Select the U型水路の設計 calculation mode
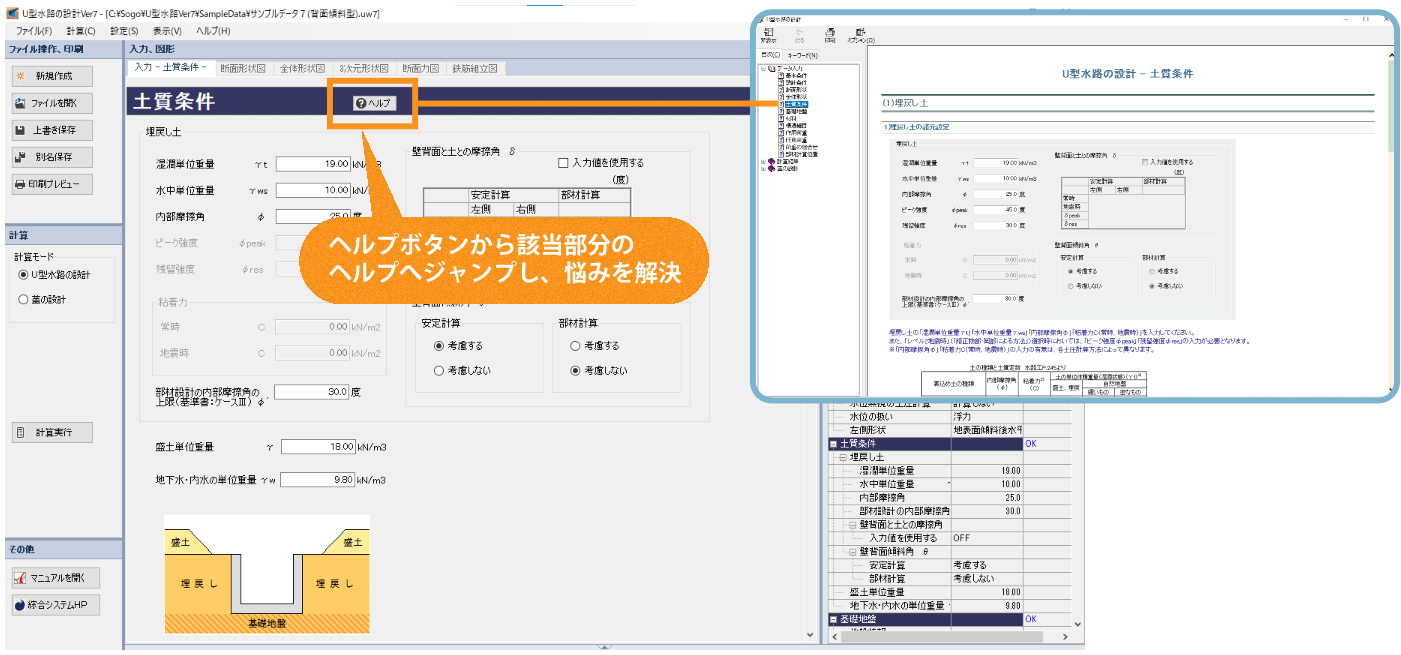The image size is (1401, 655). pyautogui.click(x=25, y=275)
